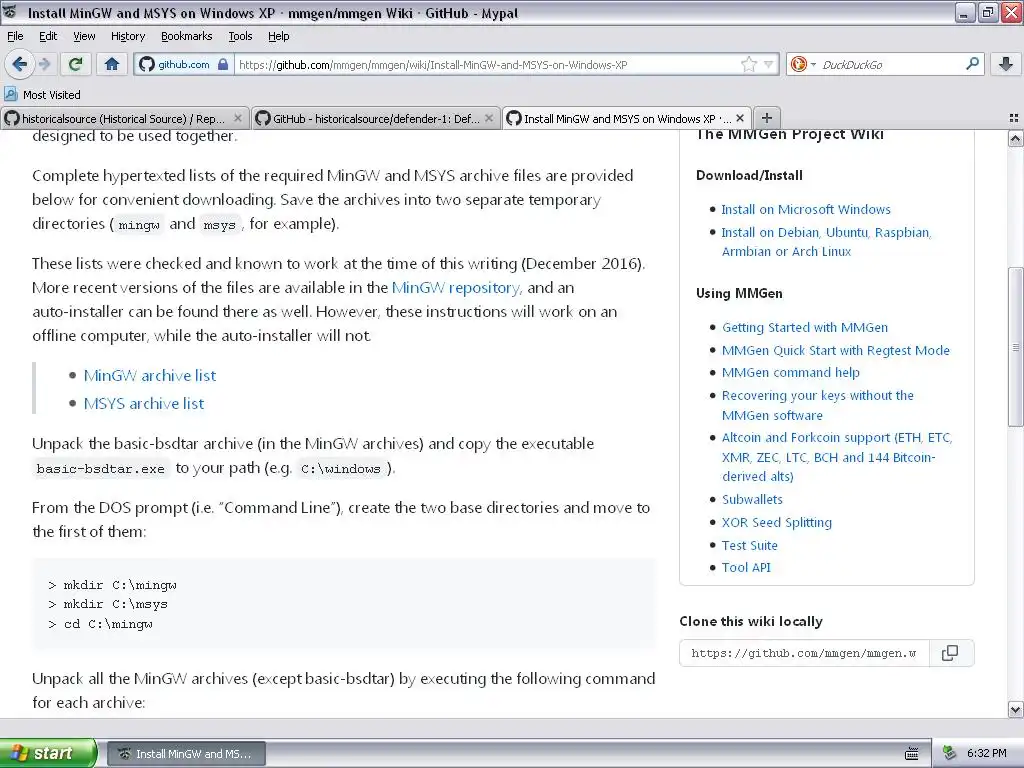Click the search magnifier icon

972,63
